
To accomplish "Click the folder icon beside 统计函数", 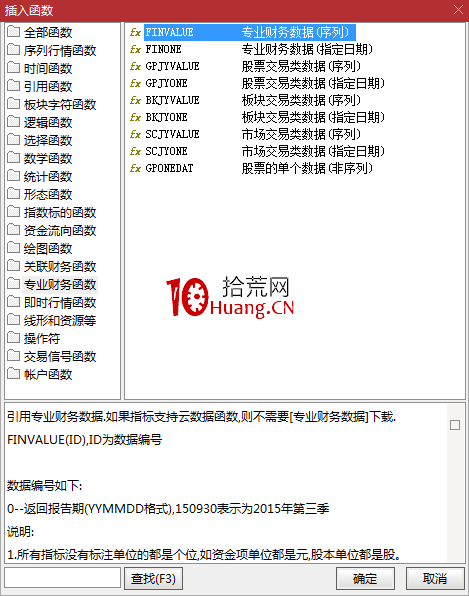I will 14,175.
